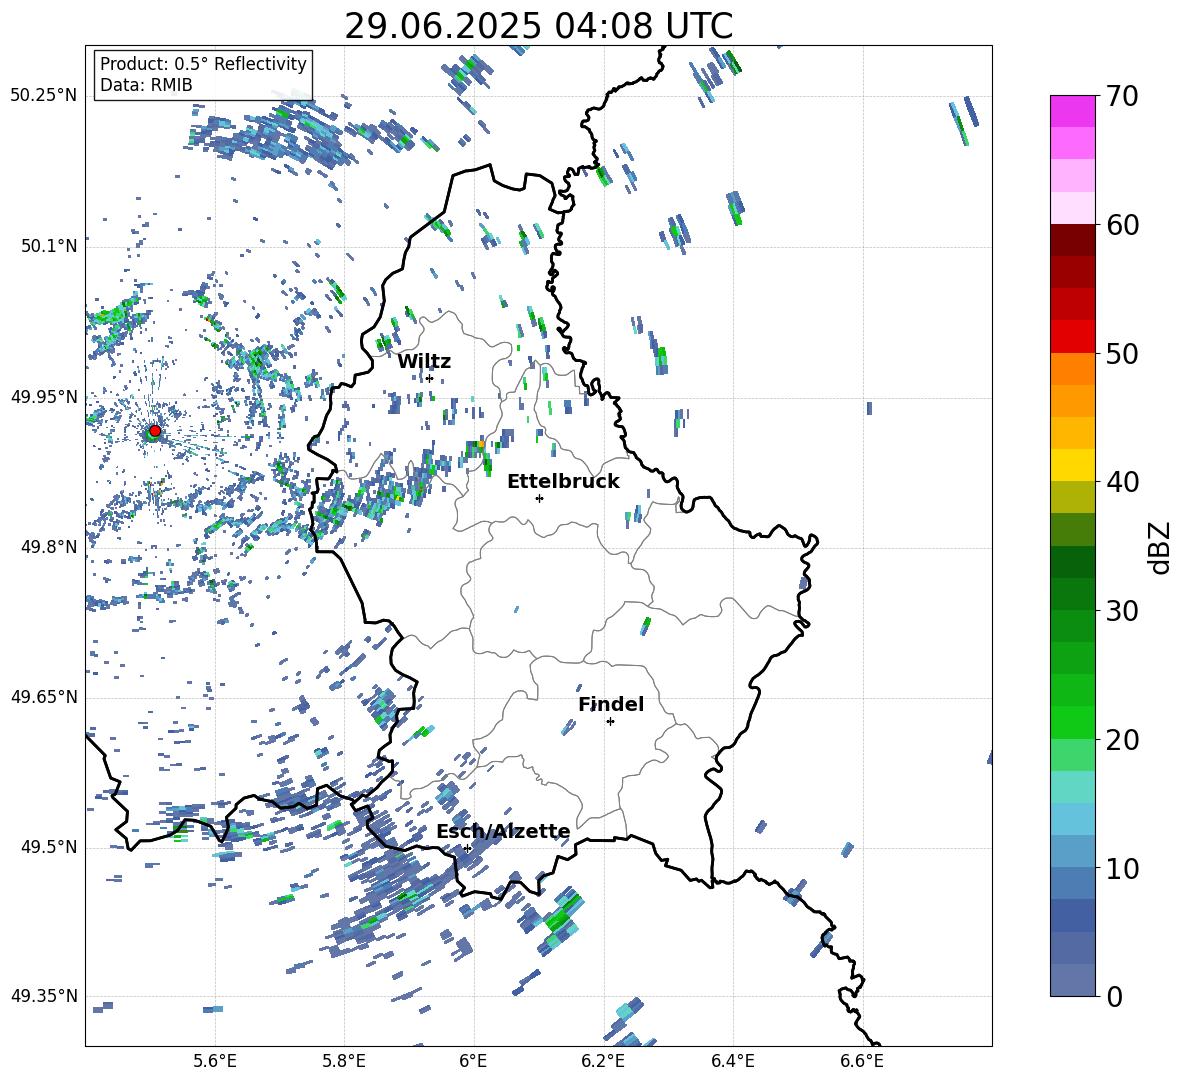Click the Findel station cross marker
1184x1081 pixels.
pyautogui.click(x=610, y=722)
